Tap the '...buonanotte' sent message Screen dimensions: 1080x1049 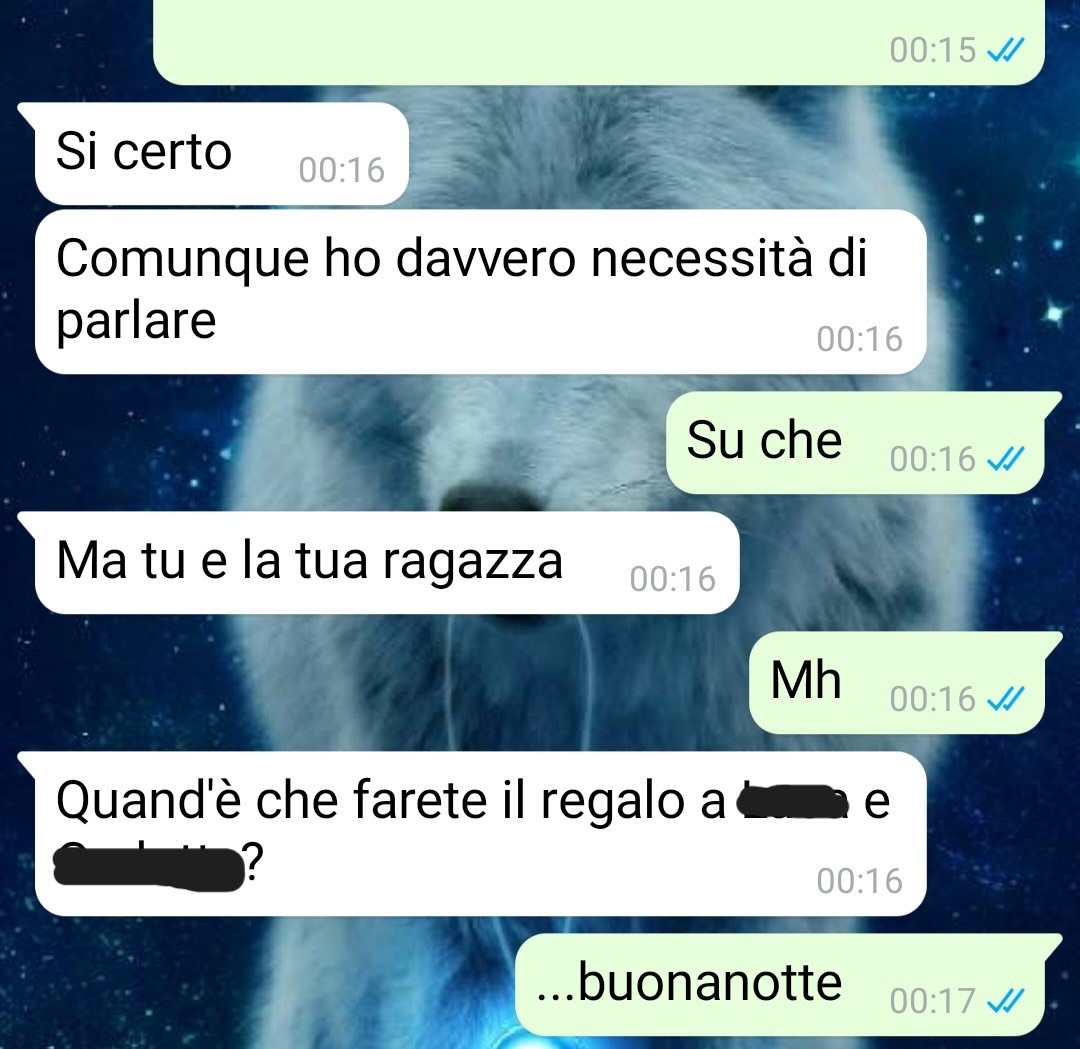tap(780, 984)
